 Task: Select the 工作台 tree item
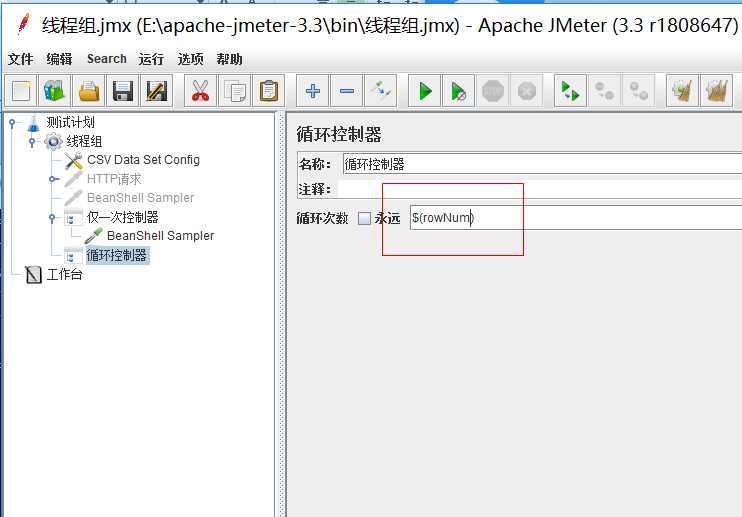[64, 274]
